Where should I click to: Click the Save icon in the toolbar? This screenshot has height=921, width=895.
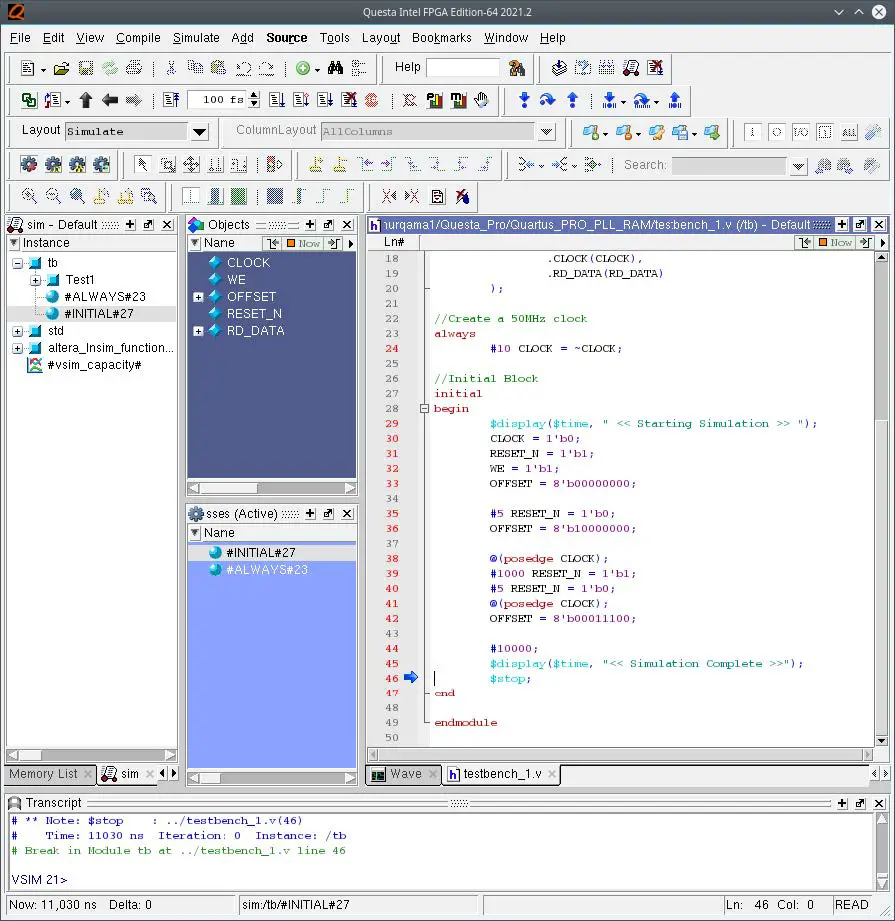pos(84,67)
